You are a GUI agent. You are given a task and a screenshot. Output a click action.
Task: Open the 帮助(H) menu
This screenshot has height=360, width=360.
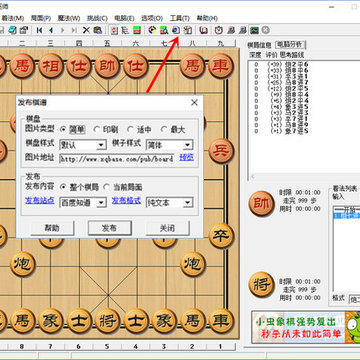207,18
